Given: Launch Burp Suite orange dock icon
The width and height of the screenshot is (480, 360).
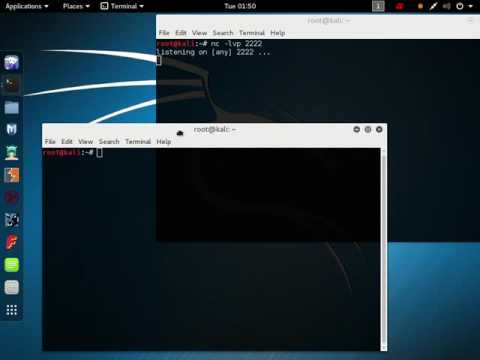Looking at the screenshot, I should (x=12, y=175).
